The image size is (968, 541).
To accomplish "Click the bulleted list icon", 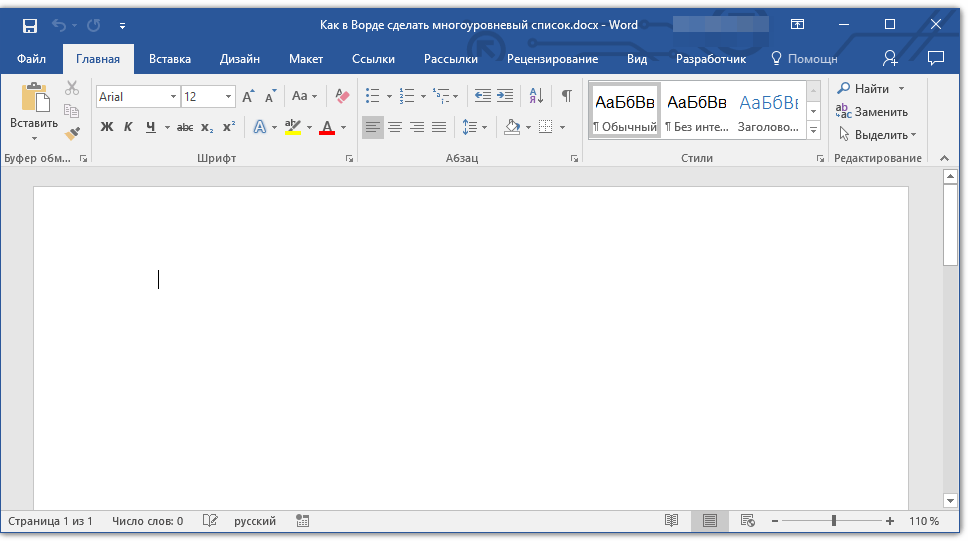I will coord(373,96).
